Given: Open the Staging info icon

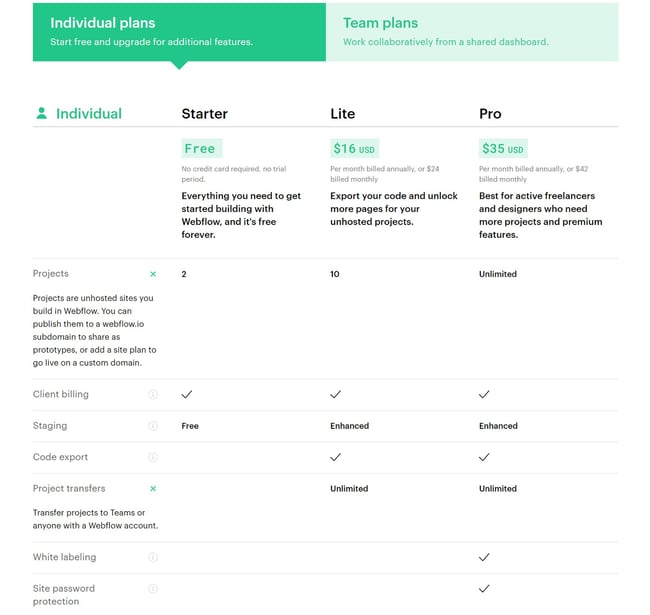Looking at the screenshot, I should [x=153, y=426].
